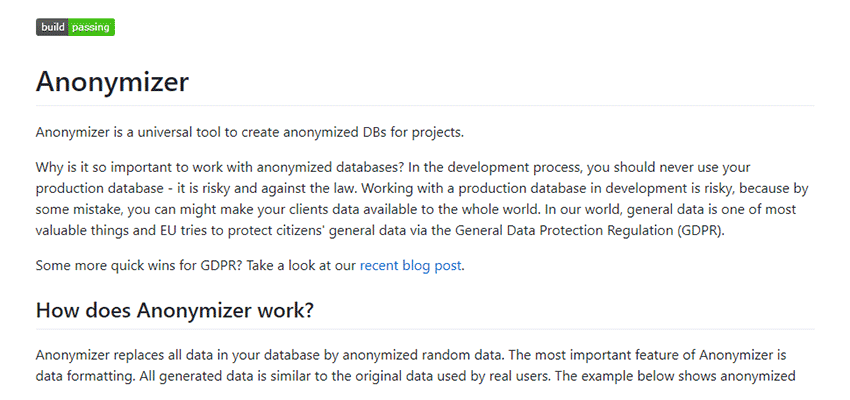850x400 pixels.
Task: Click the divider under "How does Anonymizer work?"
Action: (x=425, y=329)
